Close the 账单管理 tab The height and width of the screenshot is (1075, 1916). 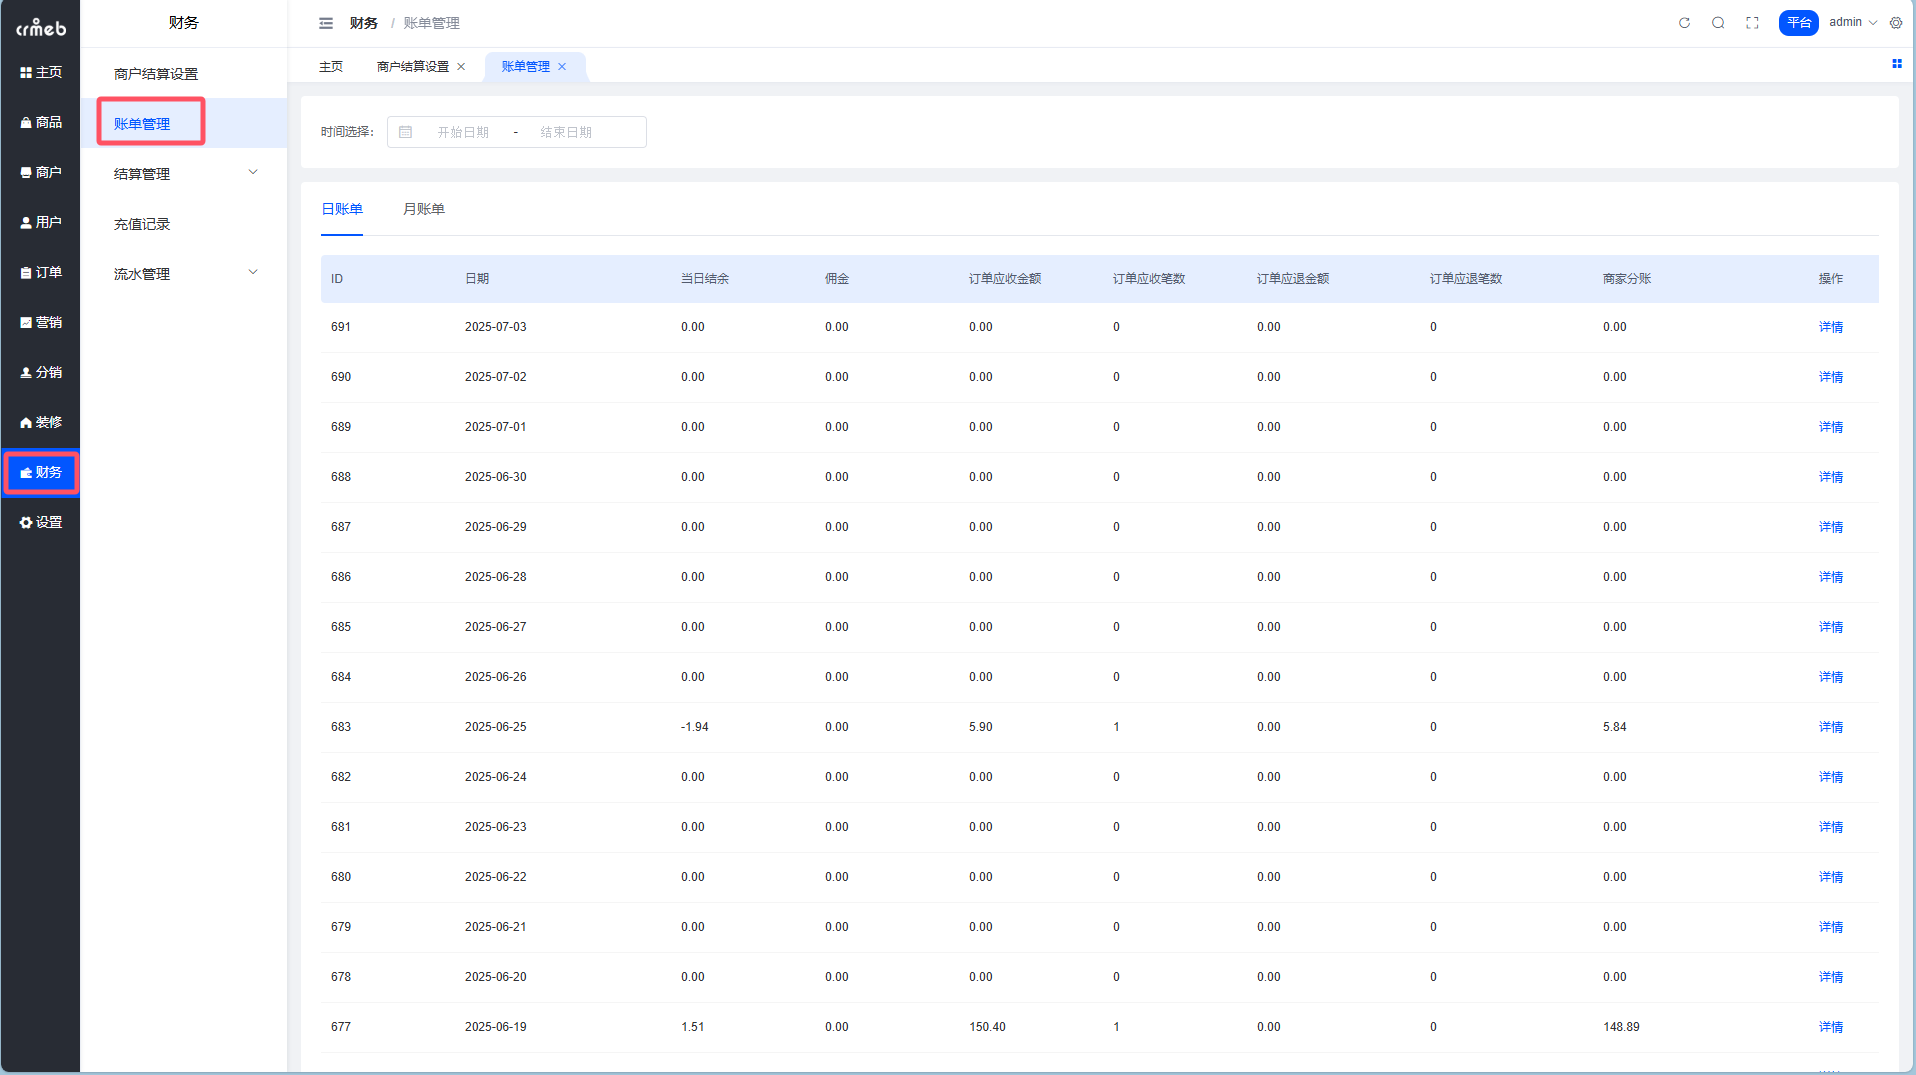(562, 67)
